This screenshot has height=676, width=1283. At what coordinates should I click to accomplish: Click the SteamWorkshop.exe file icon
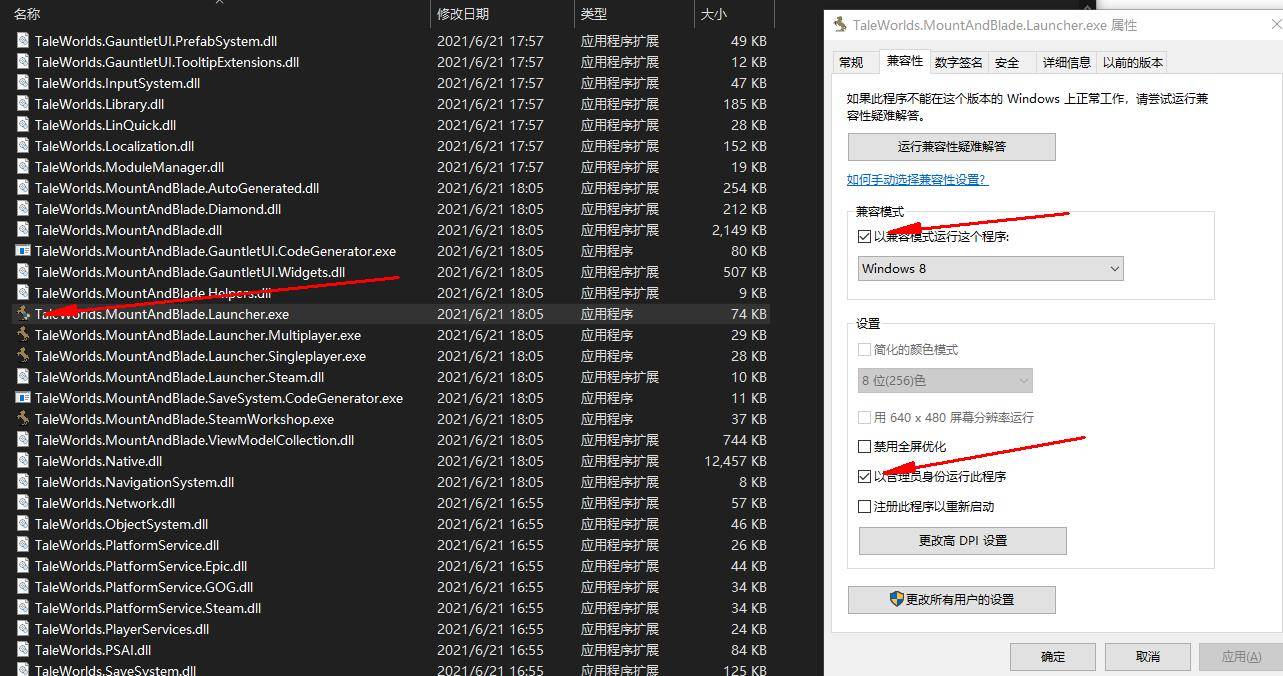point(23,419)
